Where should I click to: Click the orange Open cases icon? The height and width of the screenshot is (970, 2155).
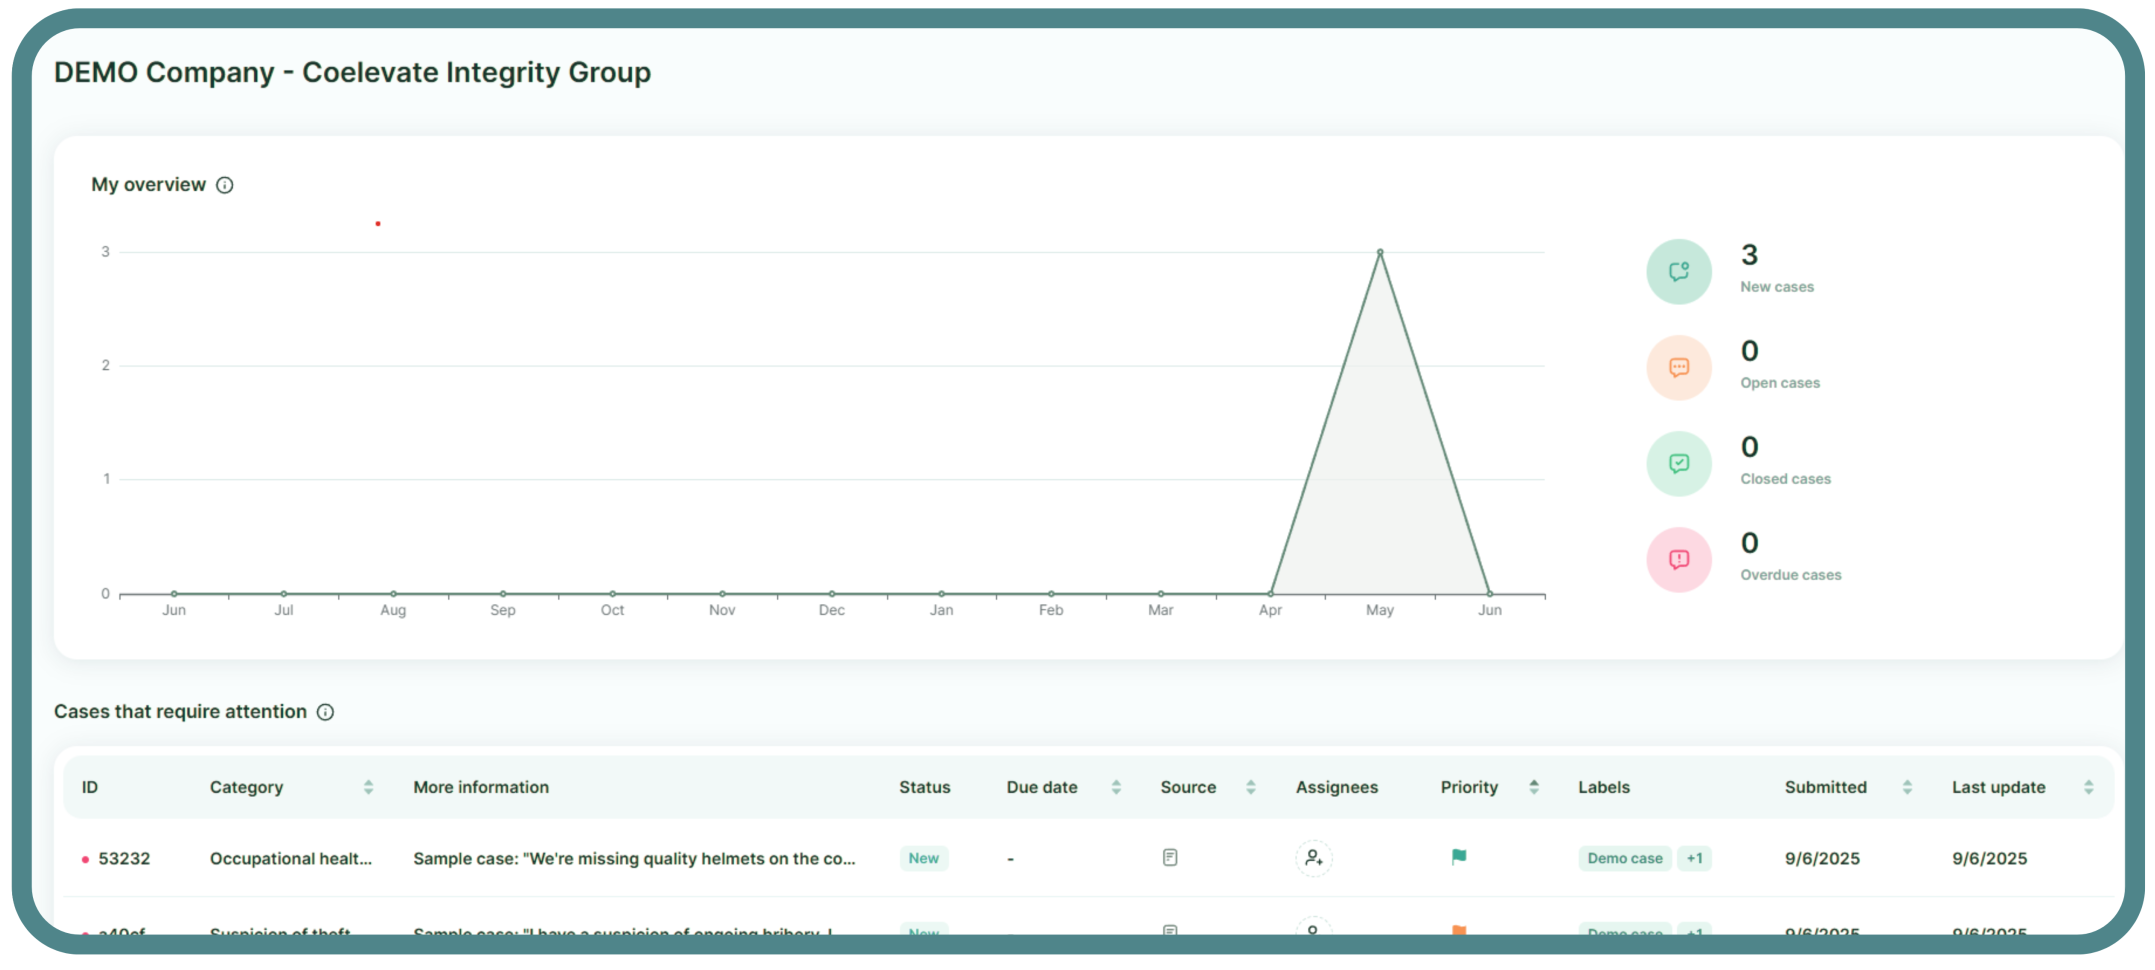1678,367
